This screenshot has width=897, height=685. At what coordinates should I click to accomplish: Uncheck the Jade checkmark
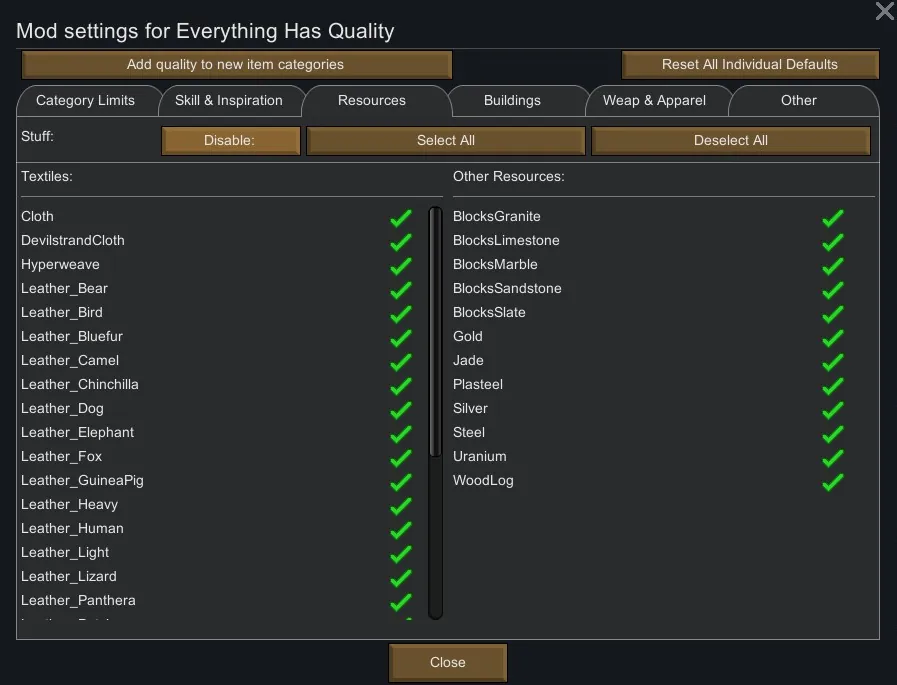point(833,361)
